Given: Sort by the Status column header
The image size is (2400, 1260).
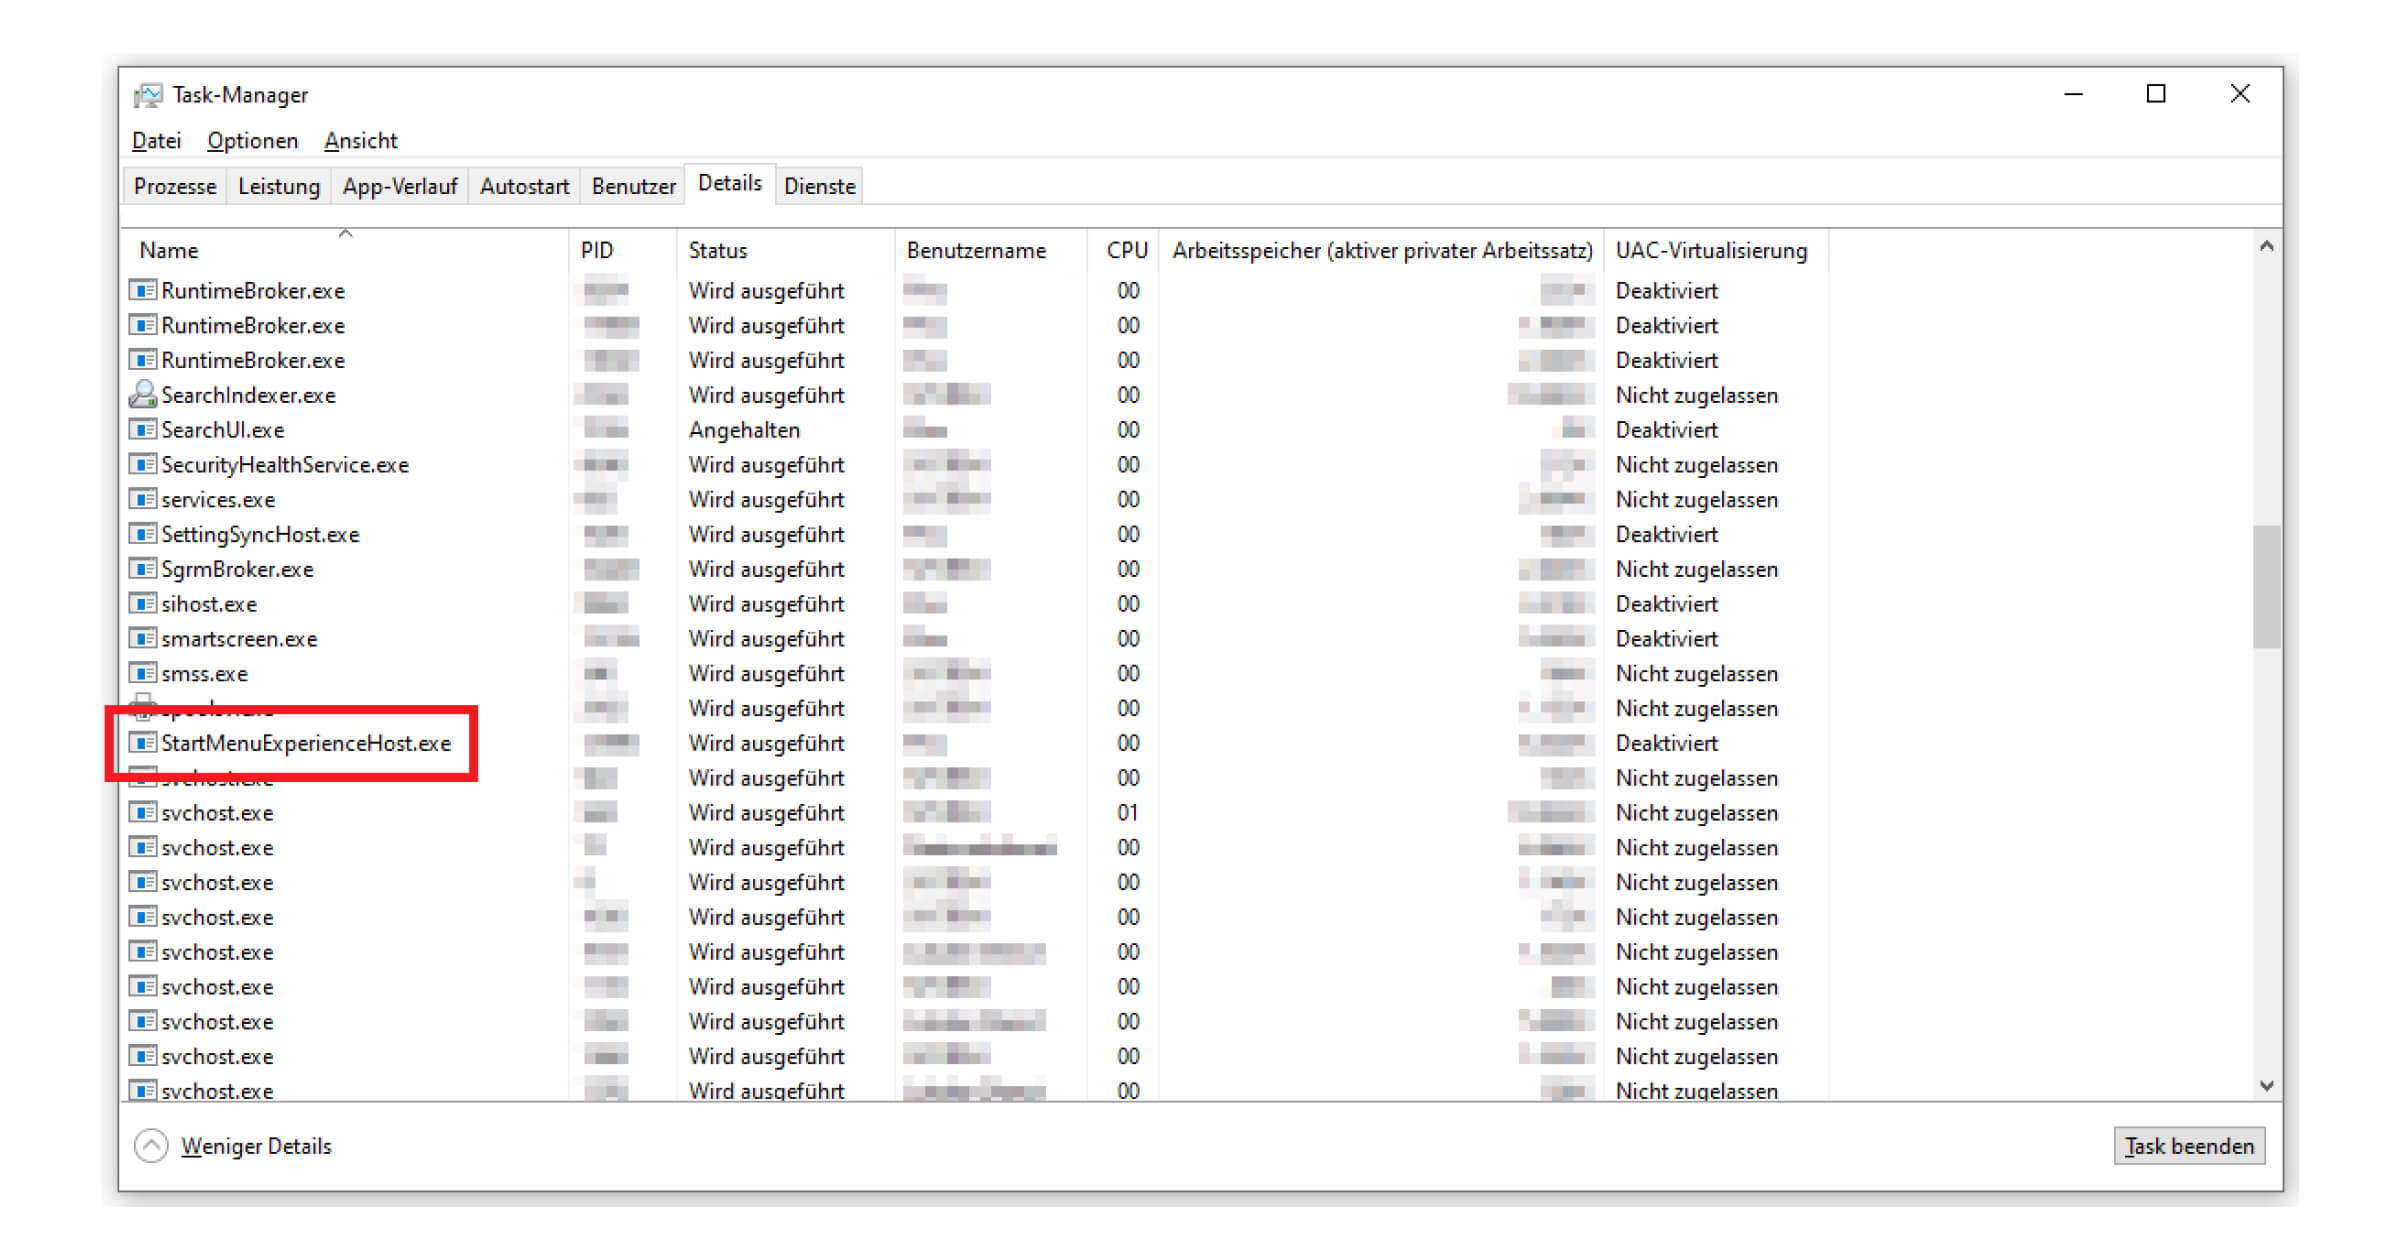Looking at the screenshot, I should 717,250.
